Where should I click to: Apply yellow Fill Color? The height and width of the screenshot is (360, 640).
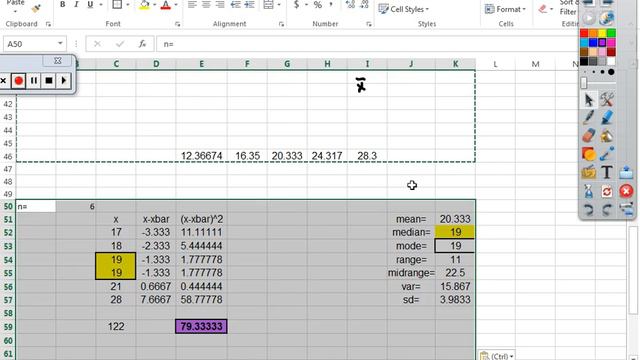coord(144,4)
